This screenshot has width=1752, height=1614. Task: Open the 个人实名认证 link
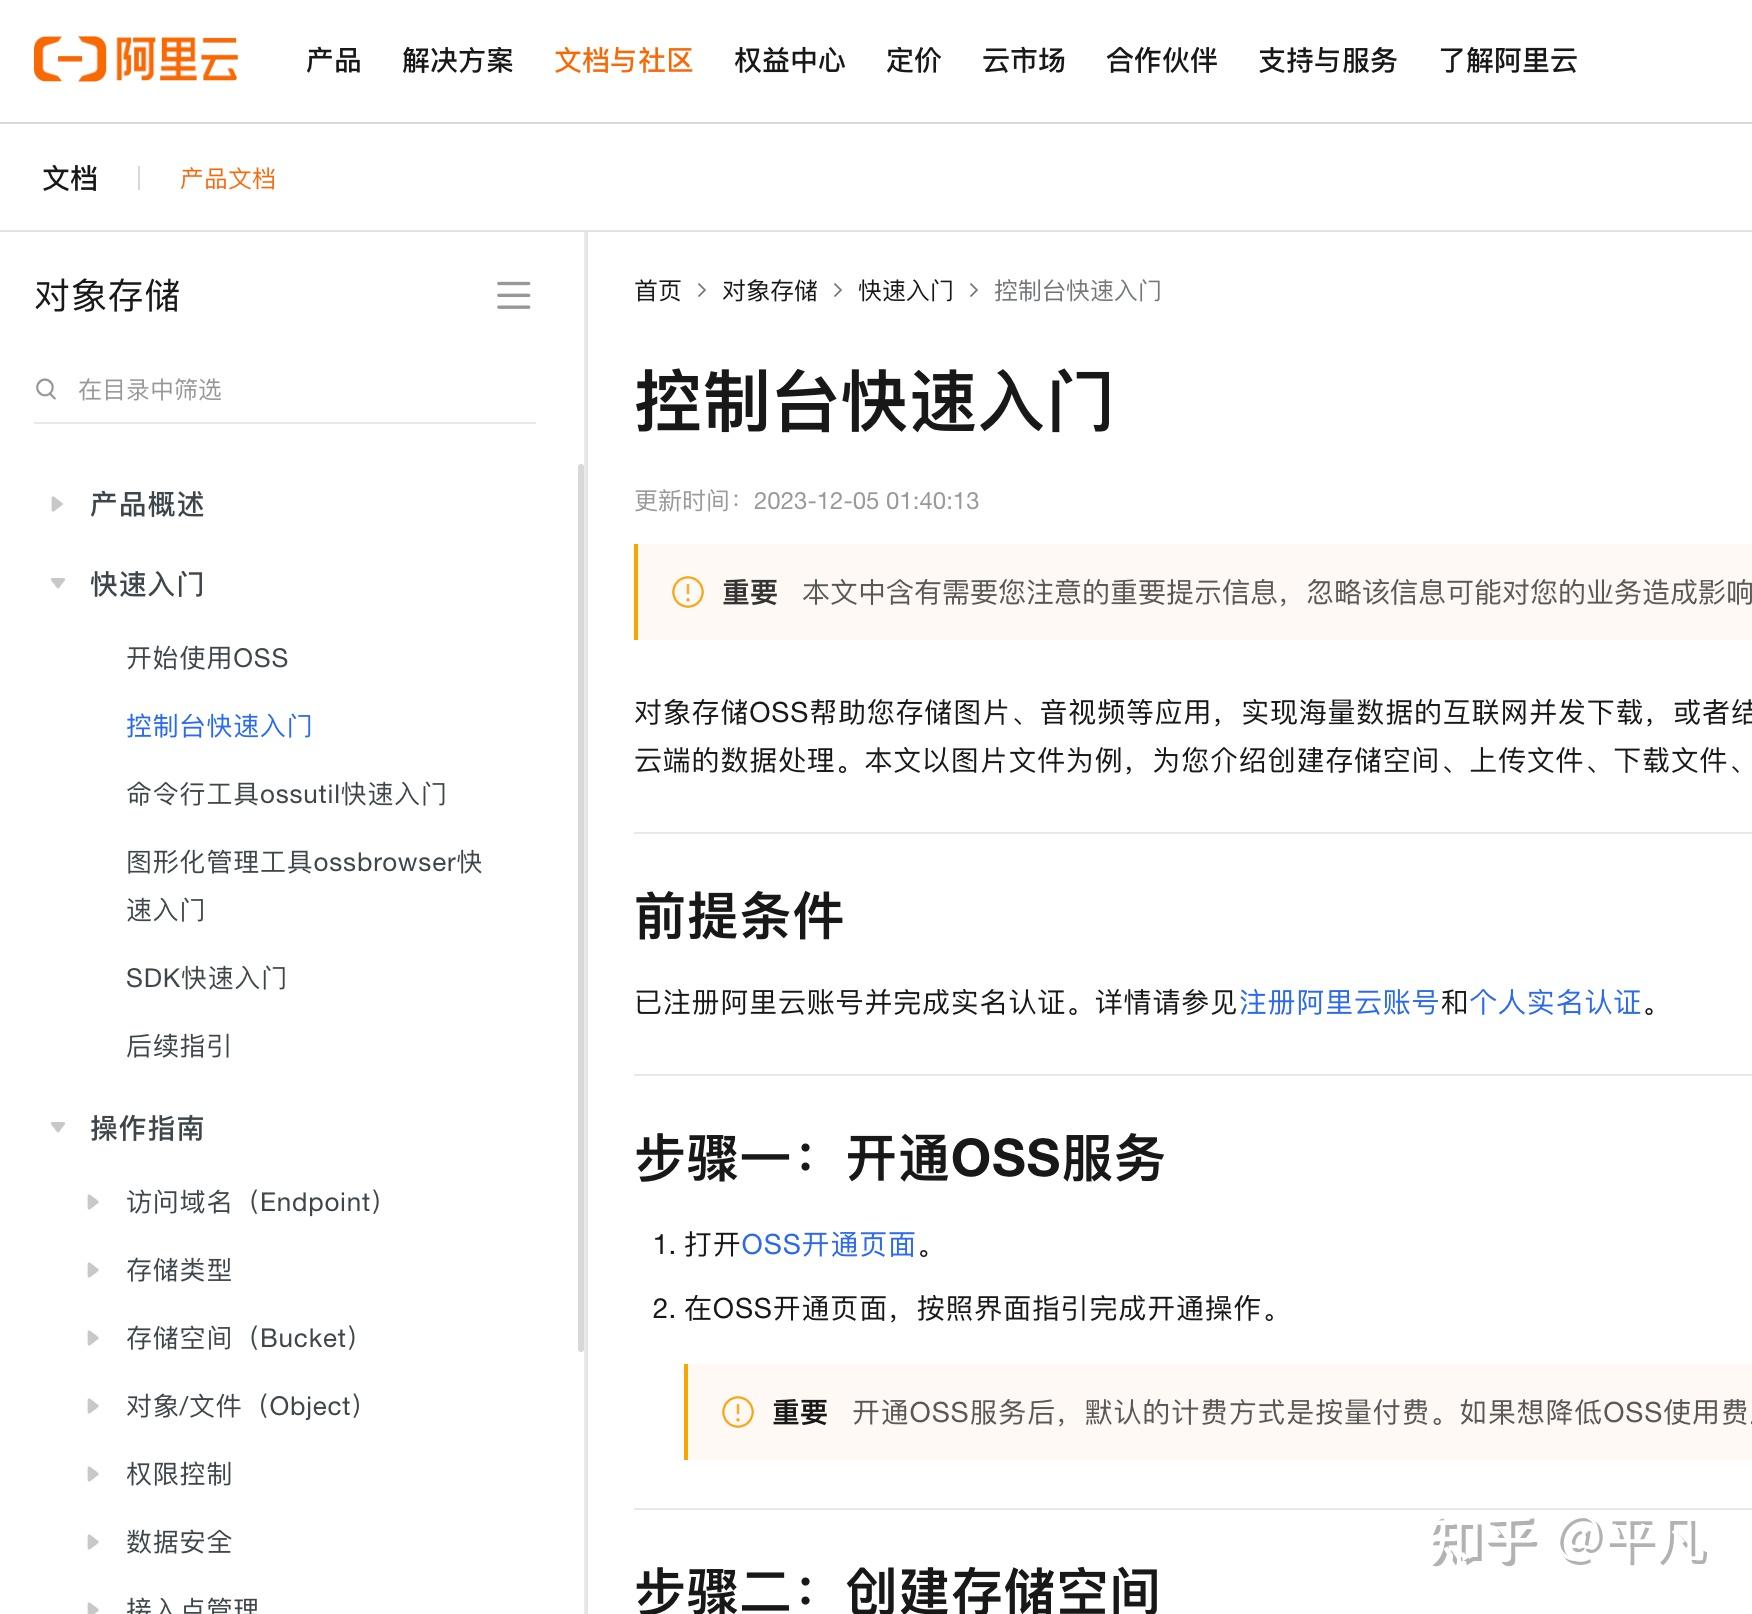click(1556, 1001)
